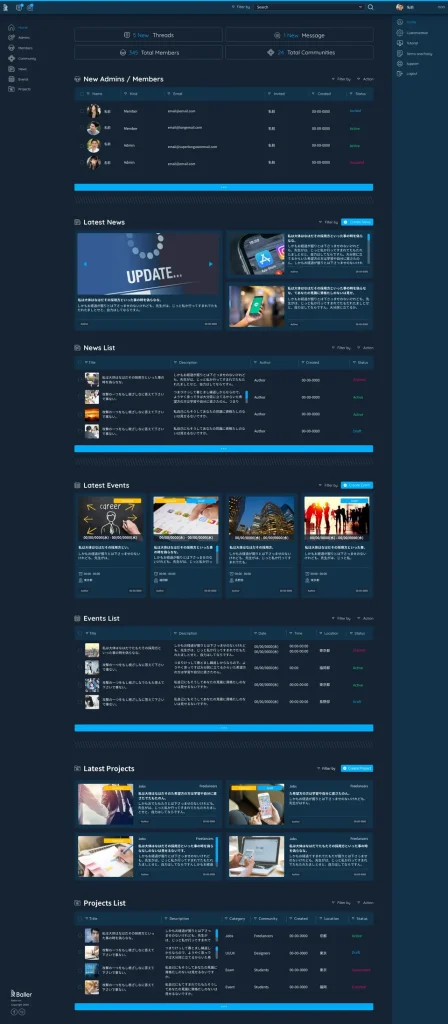The image size is (448, 1024).
Task: Click the Facebook icon under Baller footer
Action: [x=14, y=1012]
